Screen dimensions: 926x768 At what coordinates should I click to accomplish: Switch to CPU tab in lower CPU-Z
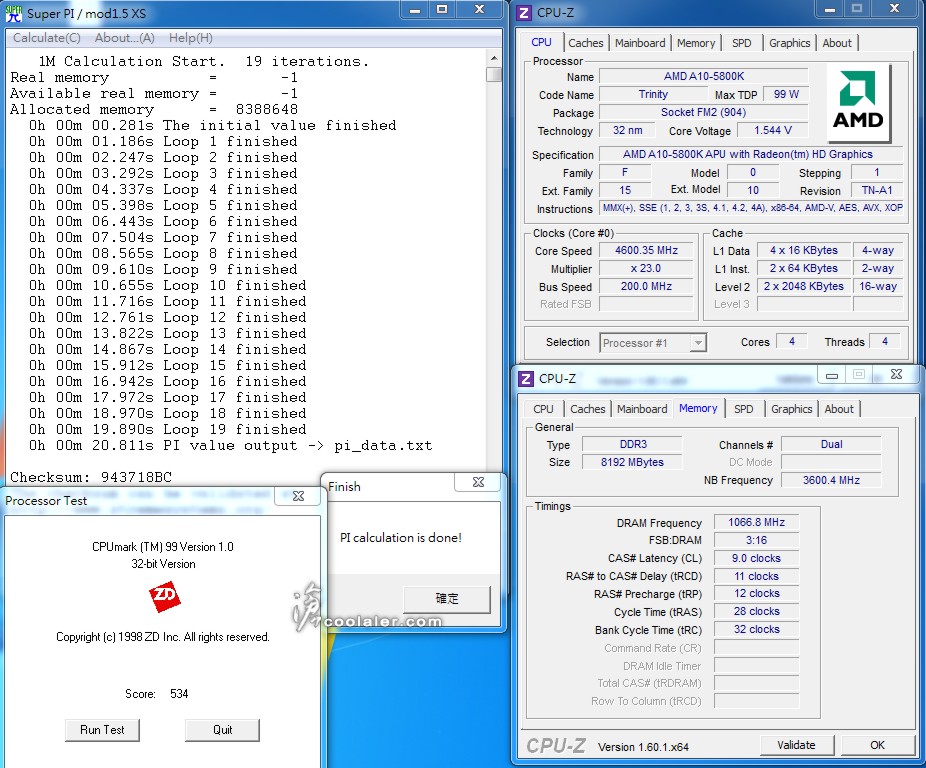pos(543,409)
